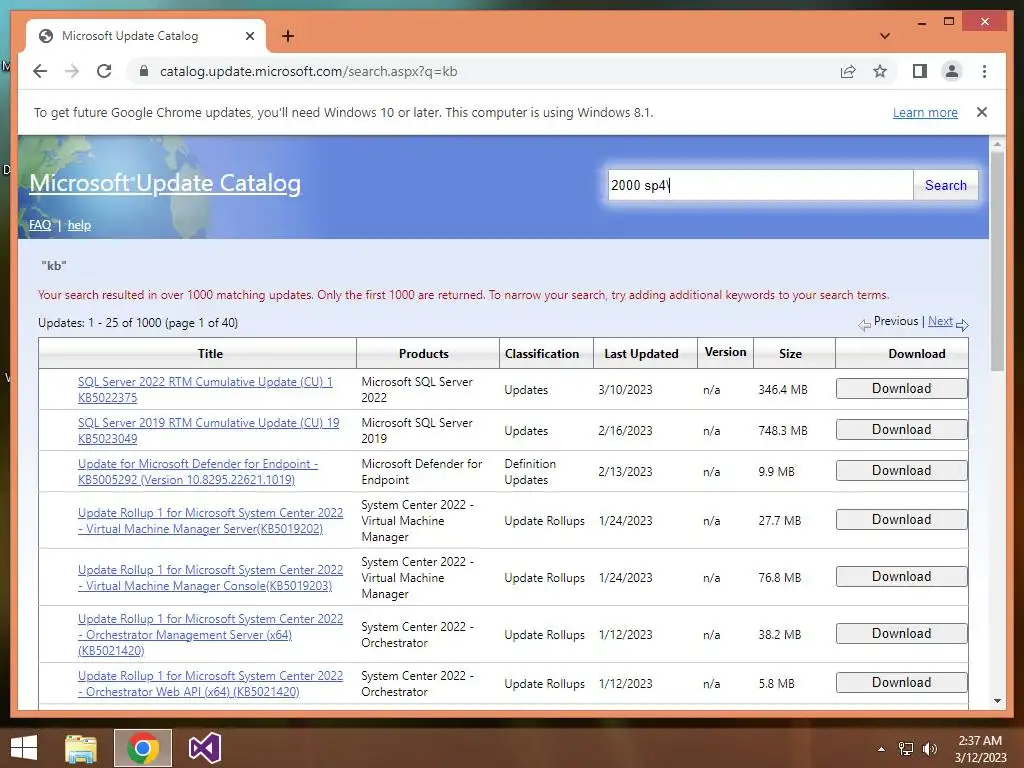This screenshot has height=768, width=1024.
Task: Download the 38.2 MB Orchestrator rollup
Action: click(x=901, y=633)
